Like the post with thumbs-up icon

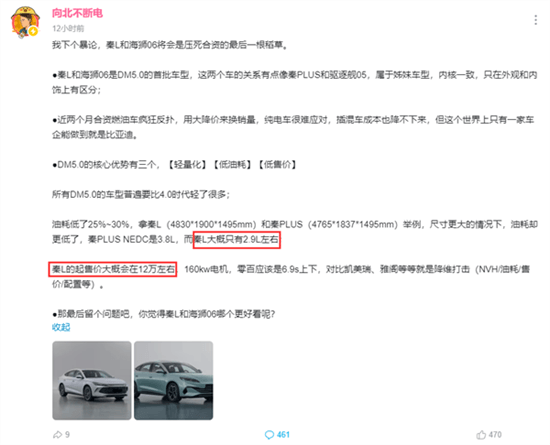[x=481, y=435]
